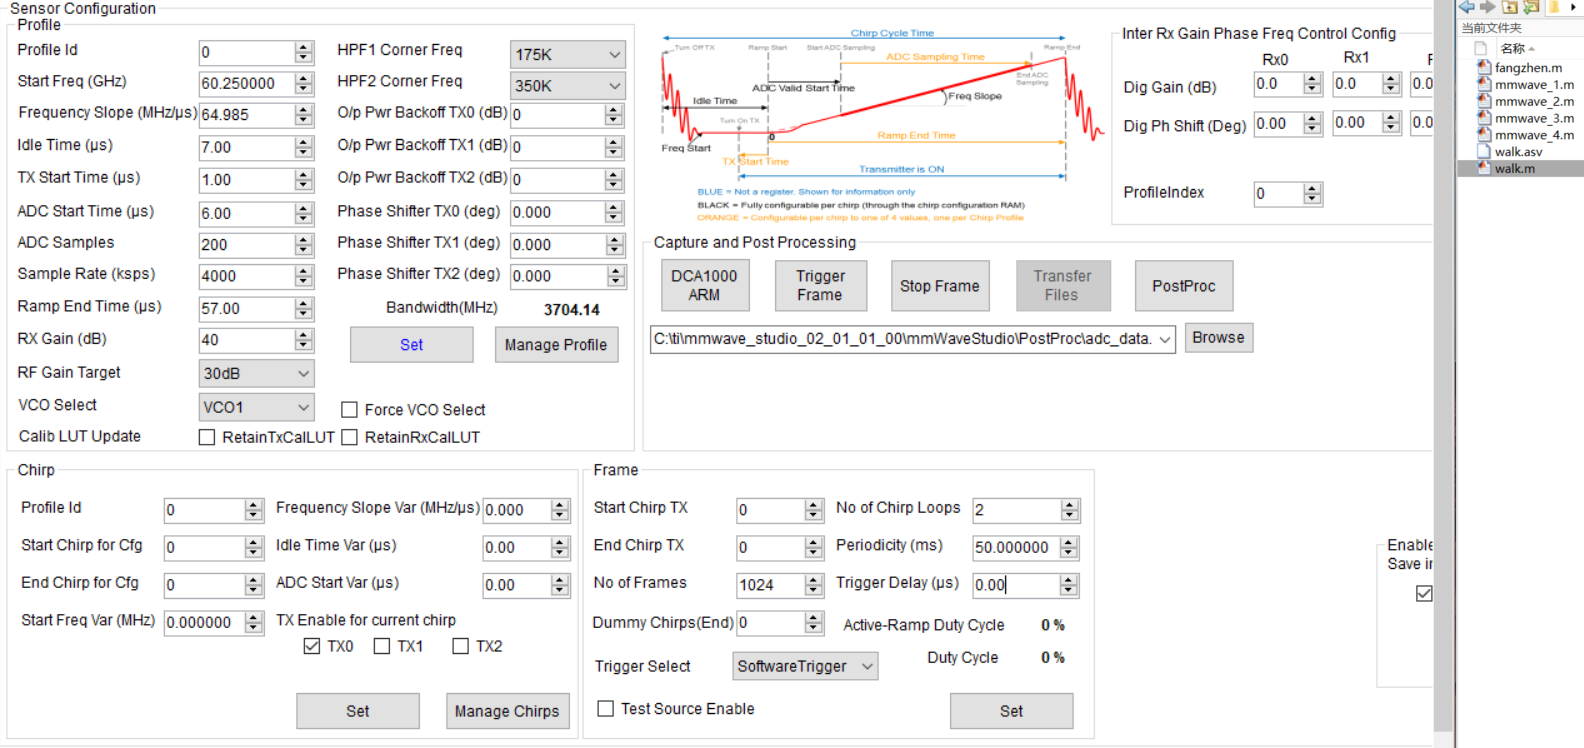Enable TX1 for the current chirp
The image size is (1584, 748).
coord(382,646)
